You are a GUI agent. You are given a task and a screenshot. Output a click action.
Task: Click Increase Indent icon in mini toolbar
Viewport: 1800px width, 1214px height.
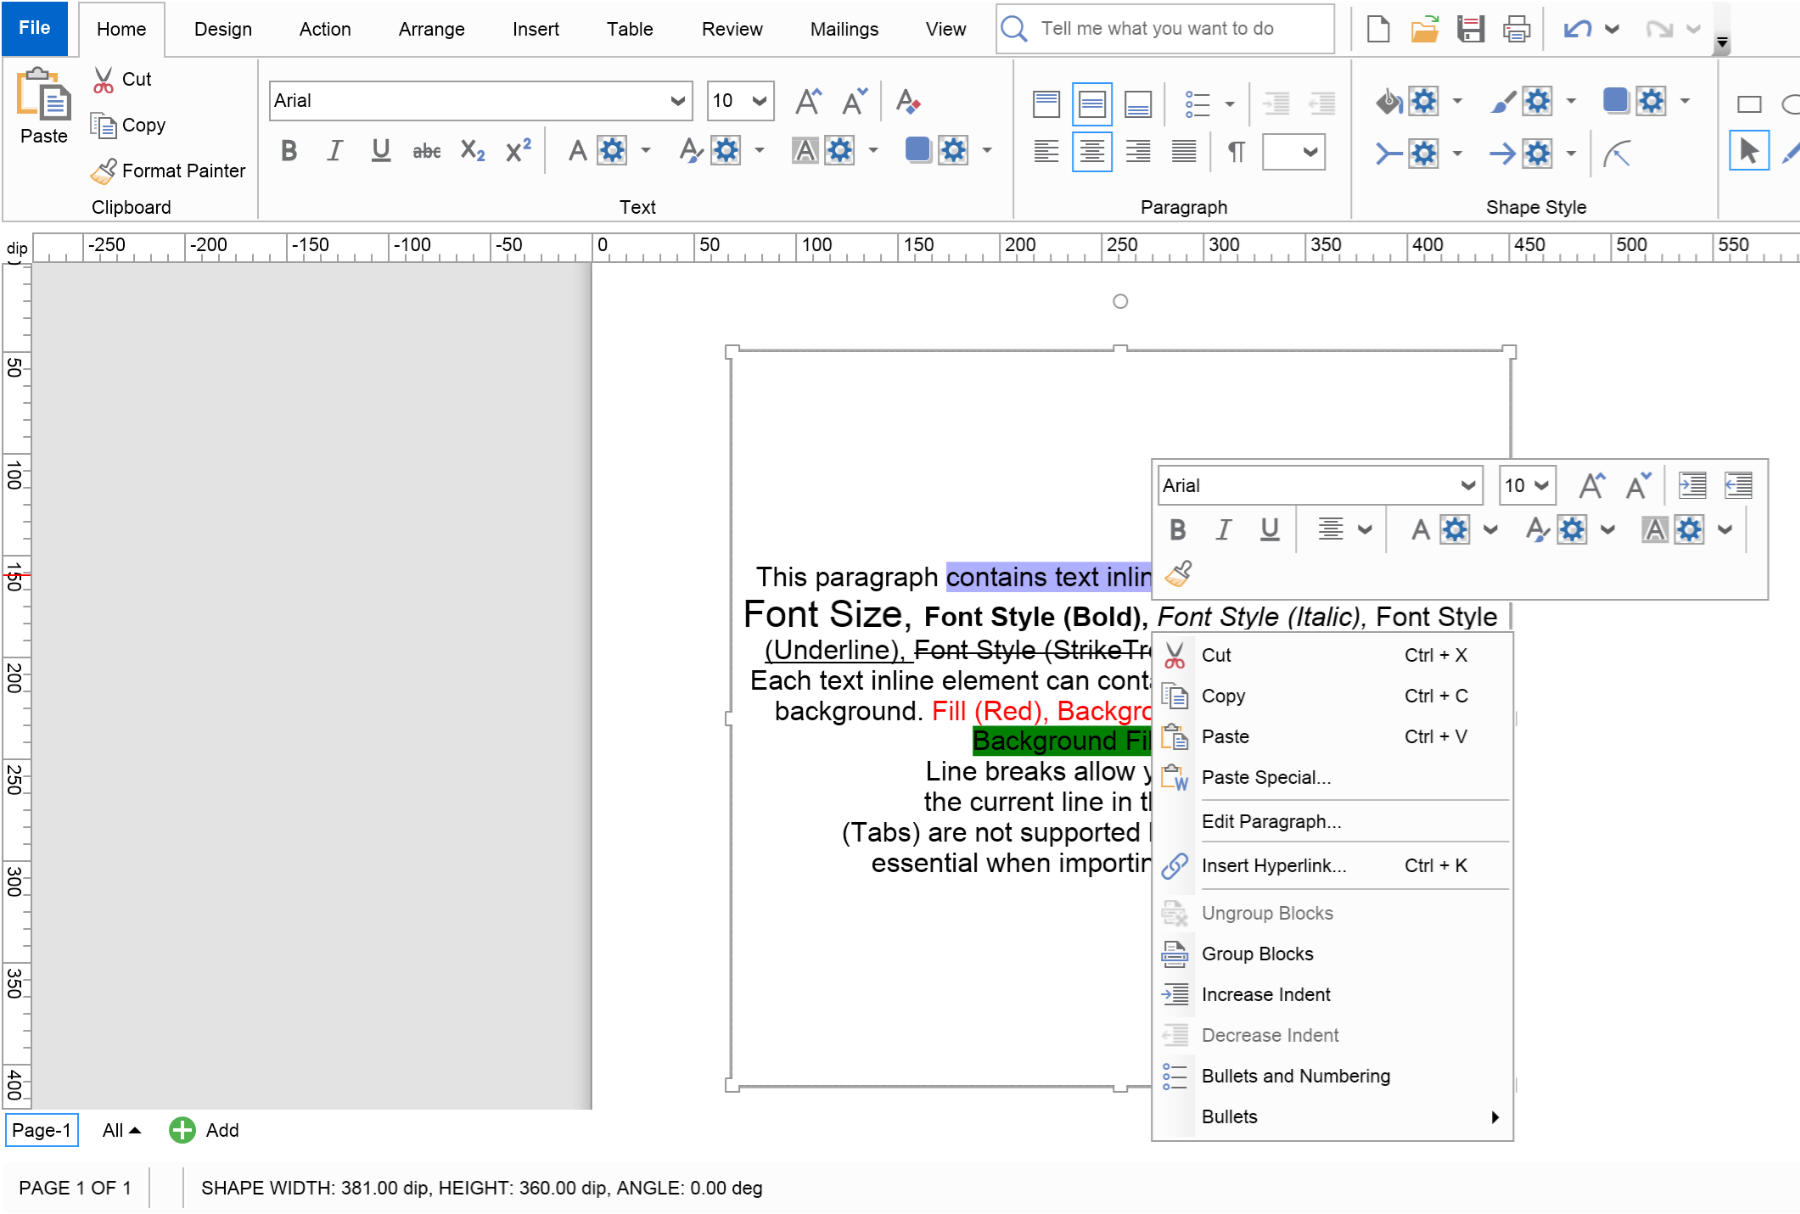(1692, 486)
